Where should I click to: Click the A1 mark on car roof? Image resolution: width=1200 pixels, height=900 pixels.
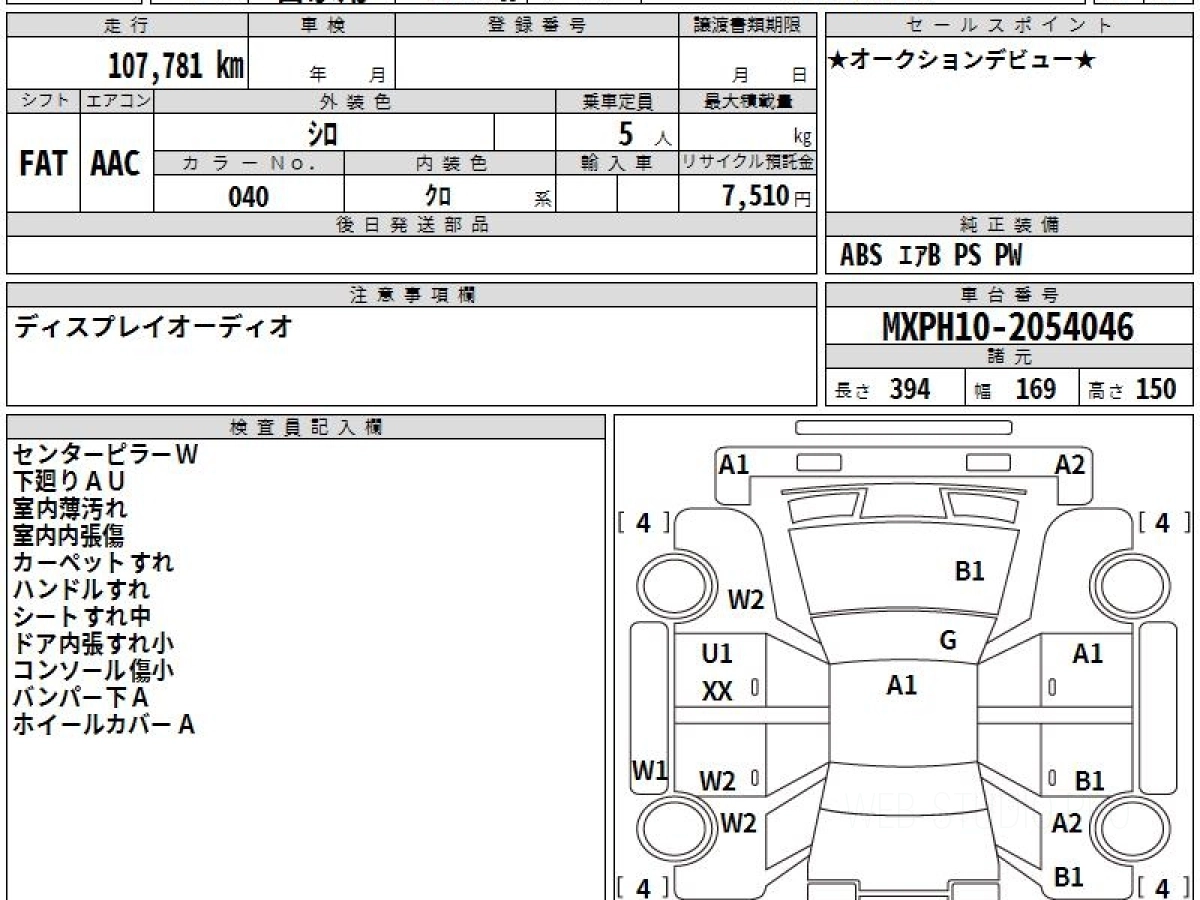[901, 685]
